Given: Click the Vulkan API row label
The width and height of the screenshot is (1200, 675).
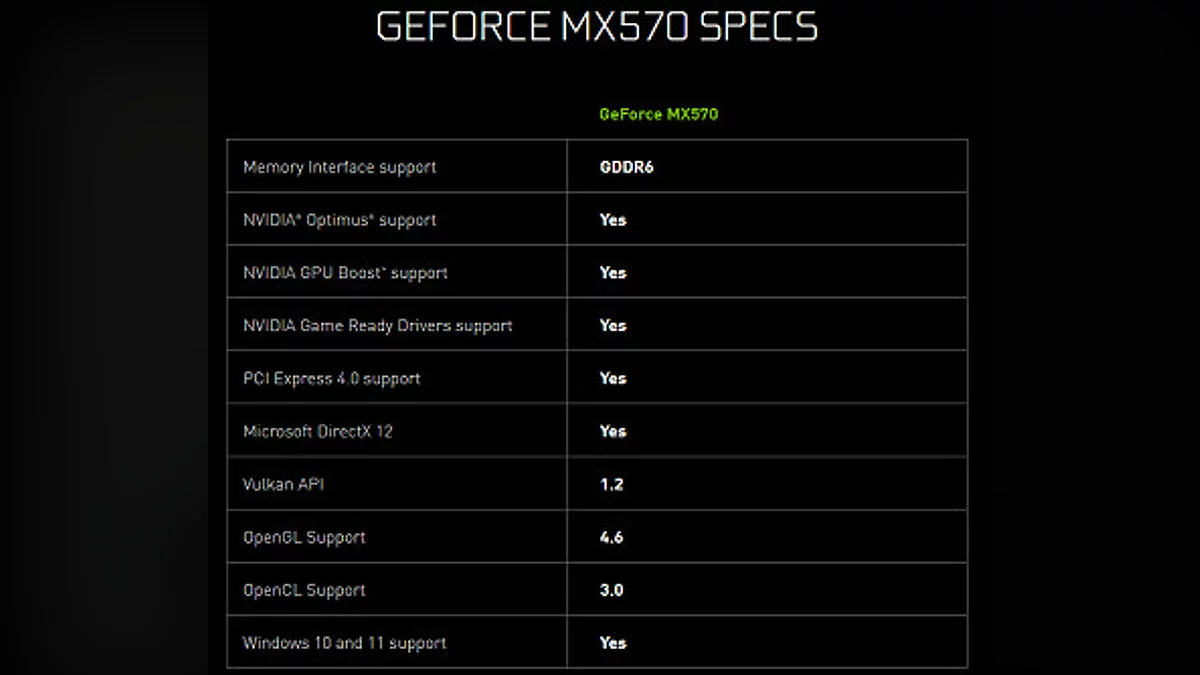Looking at the screenshot, I should [283, 484].
